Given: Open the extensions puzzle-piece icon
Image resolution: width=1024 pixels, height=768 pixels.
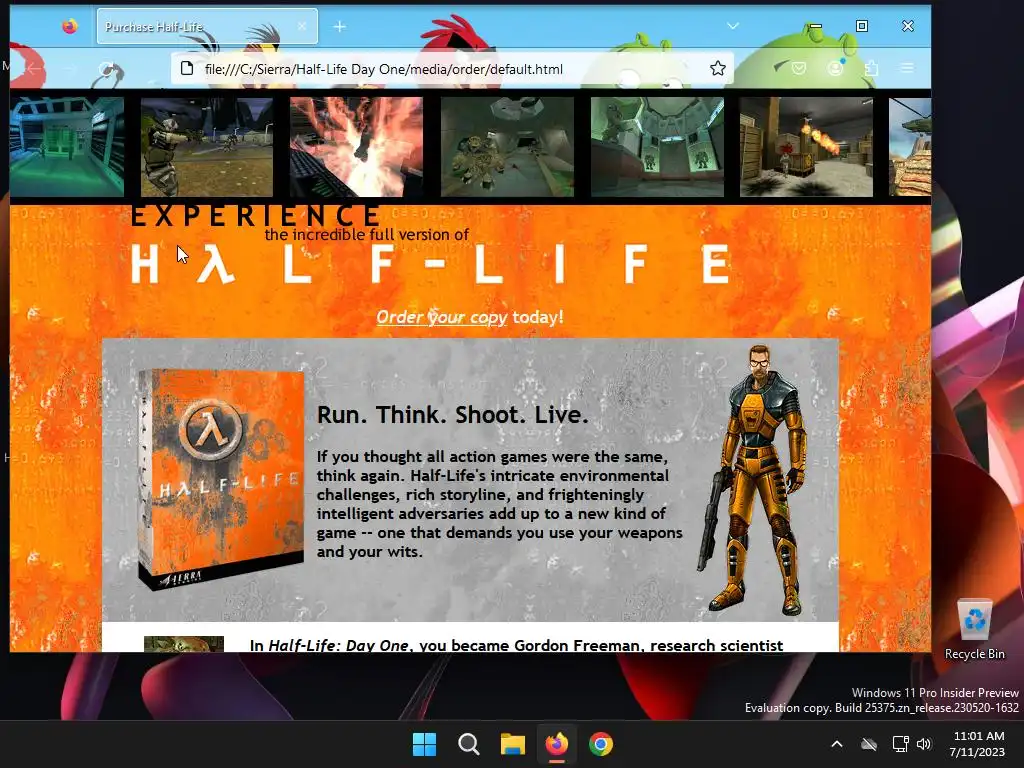Looking at the screenshot, I should click(871, 68).
